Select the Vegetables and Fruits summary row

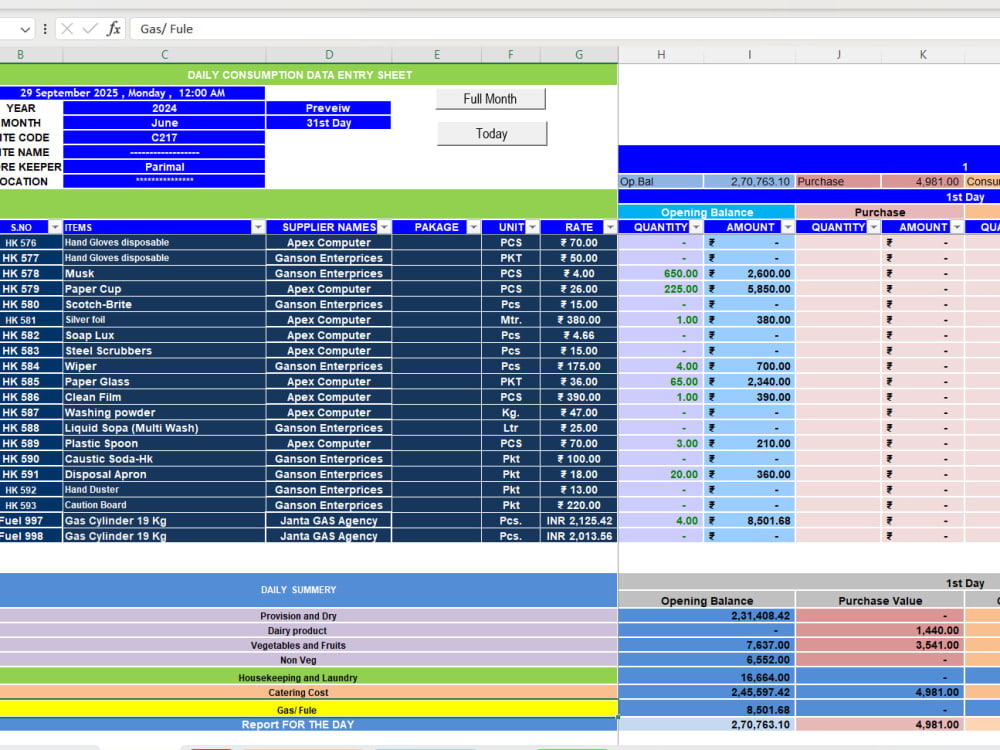(308, 645)
